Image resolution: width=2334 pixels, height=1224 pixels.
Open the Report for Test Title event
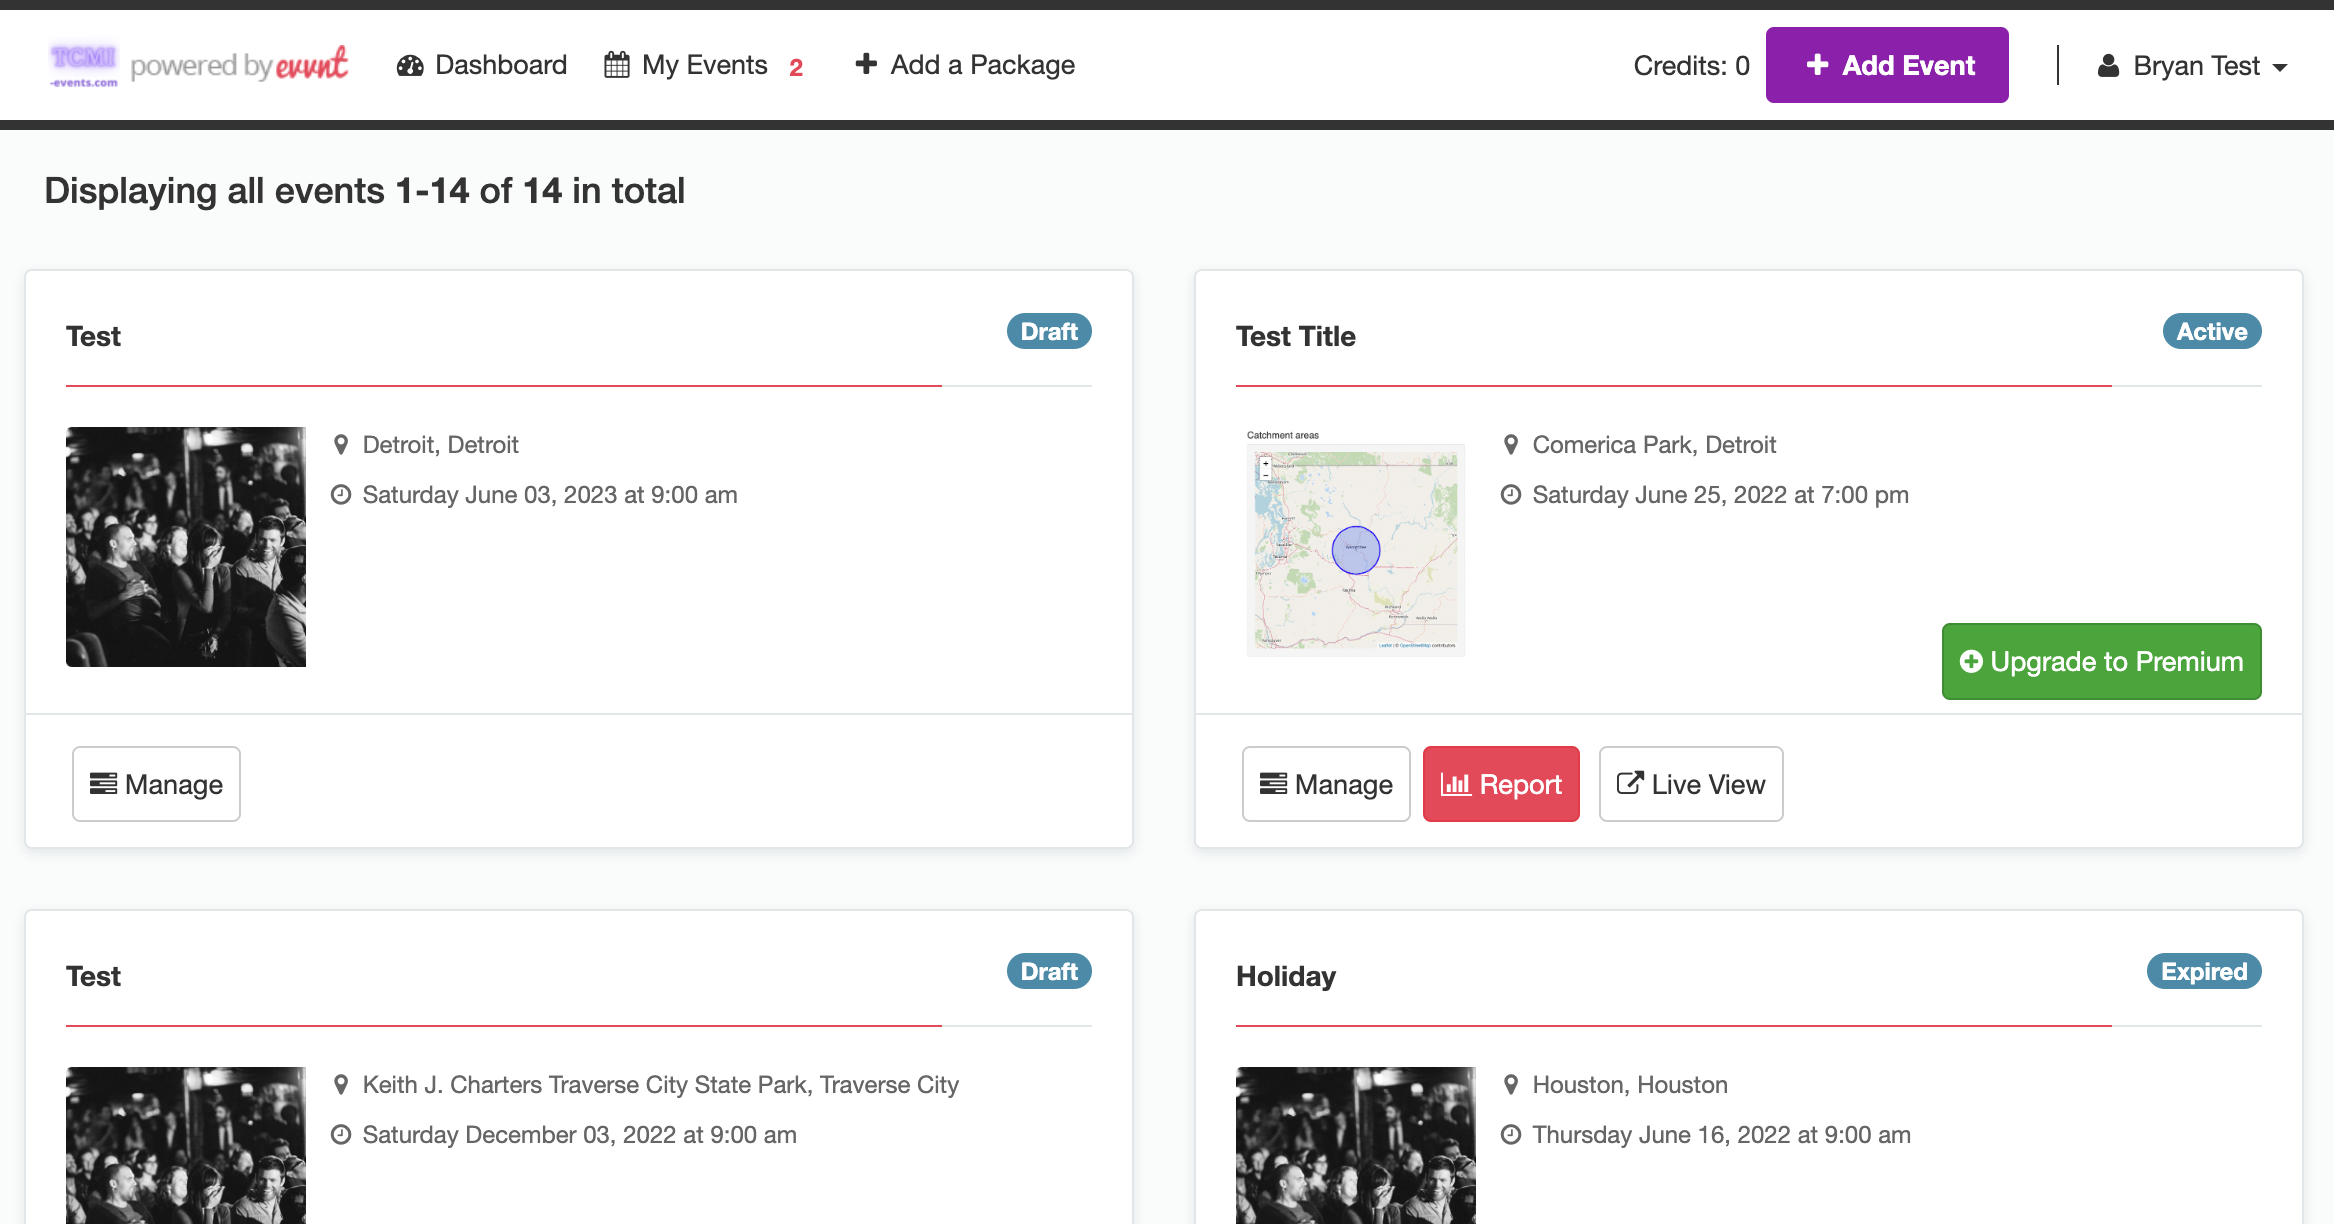coord(1501,784)
